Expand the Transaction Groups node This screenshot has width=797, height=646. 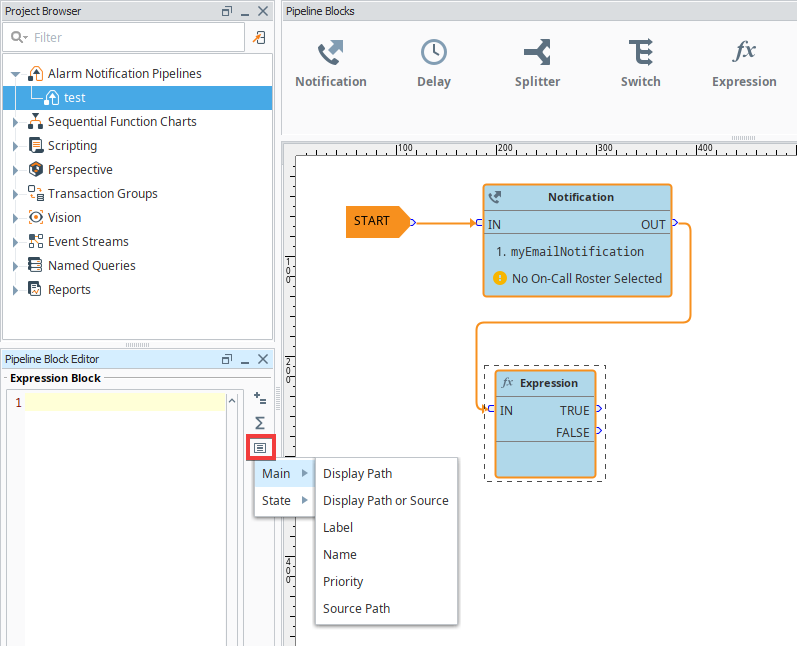[x=15, y=194]
